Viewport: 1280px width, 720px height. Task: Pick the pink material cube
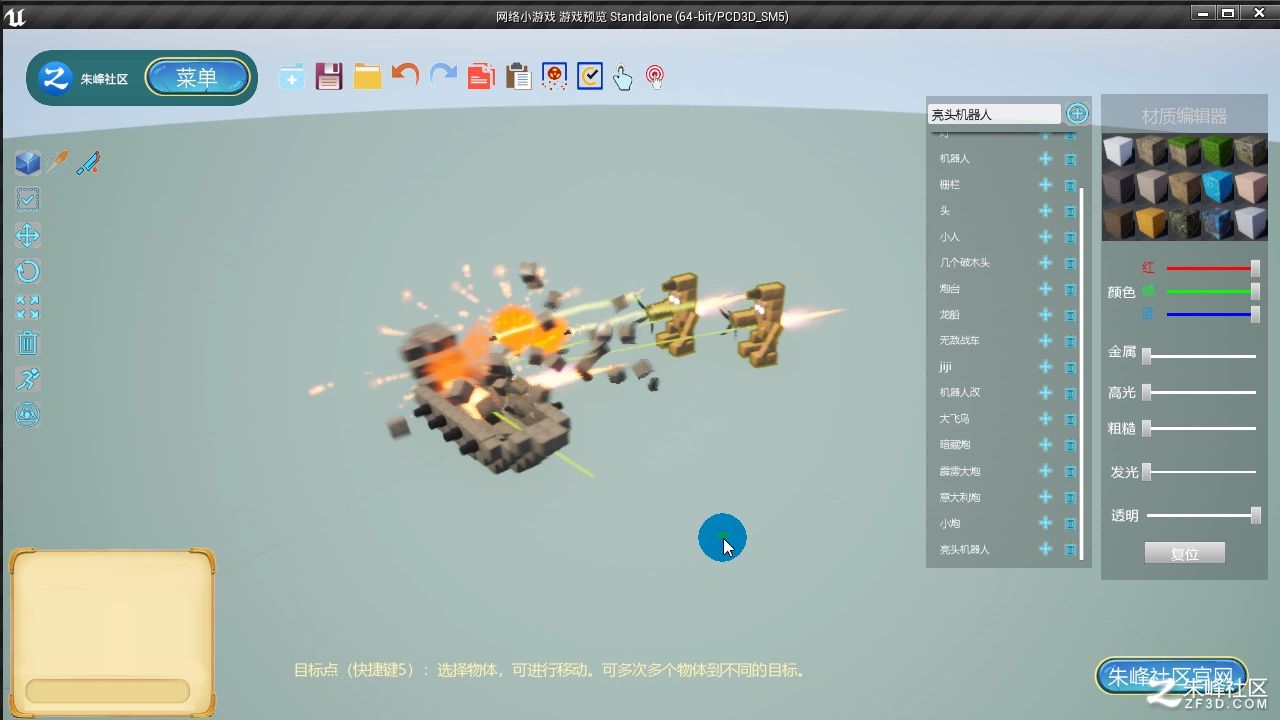(1250, 187)
